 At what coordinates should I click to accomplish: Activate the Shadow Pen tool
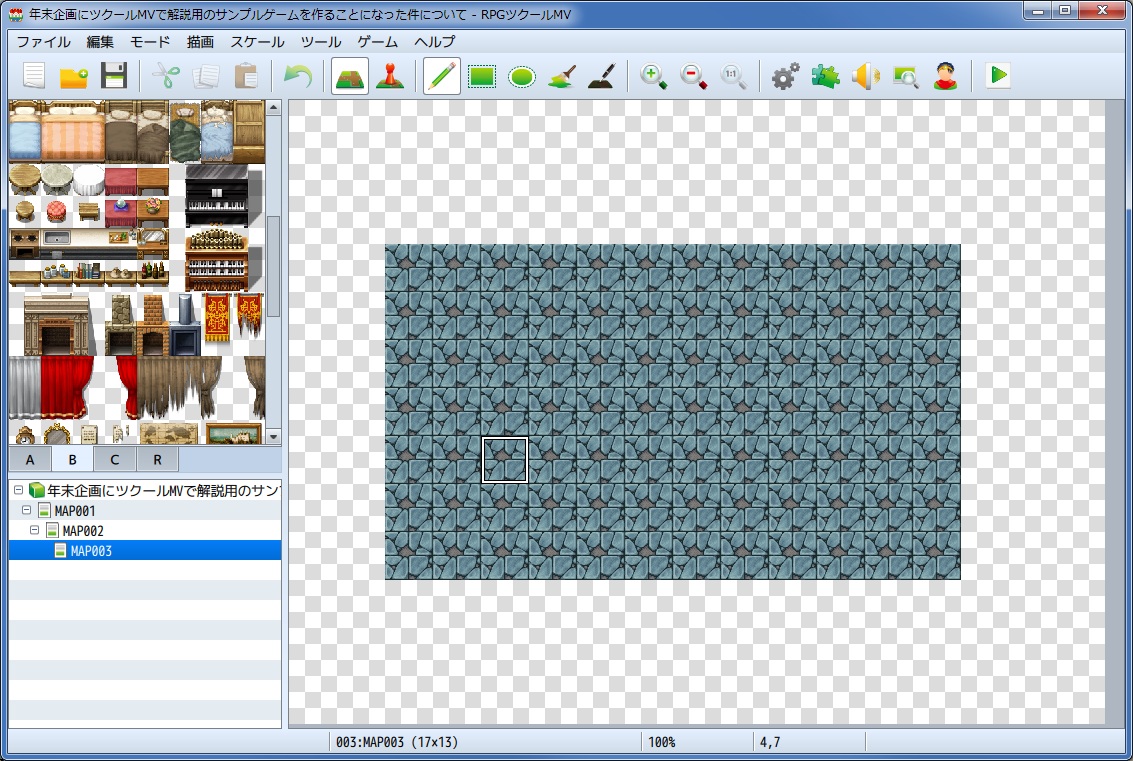(600, 77)
